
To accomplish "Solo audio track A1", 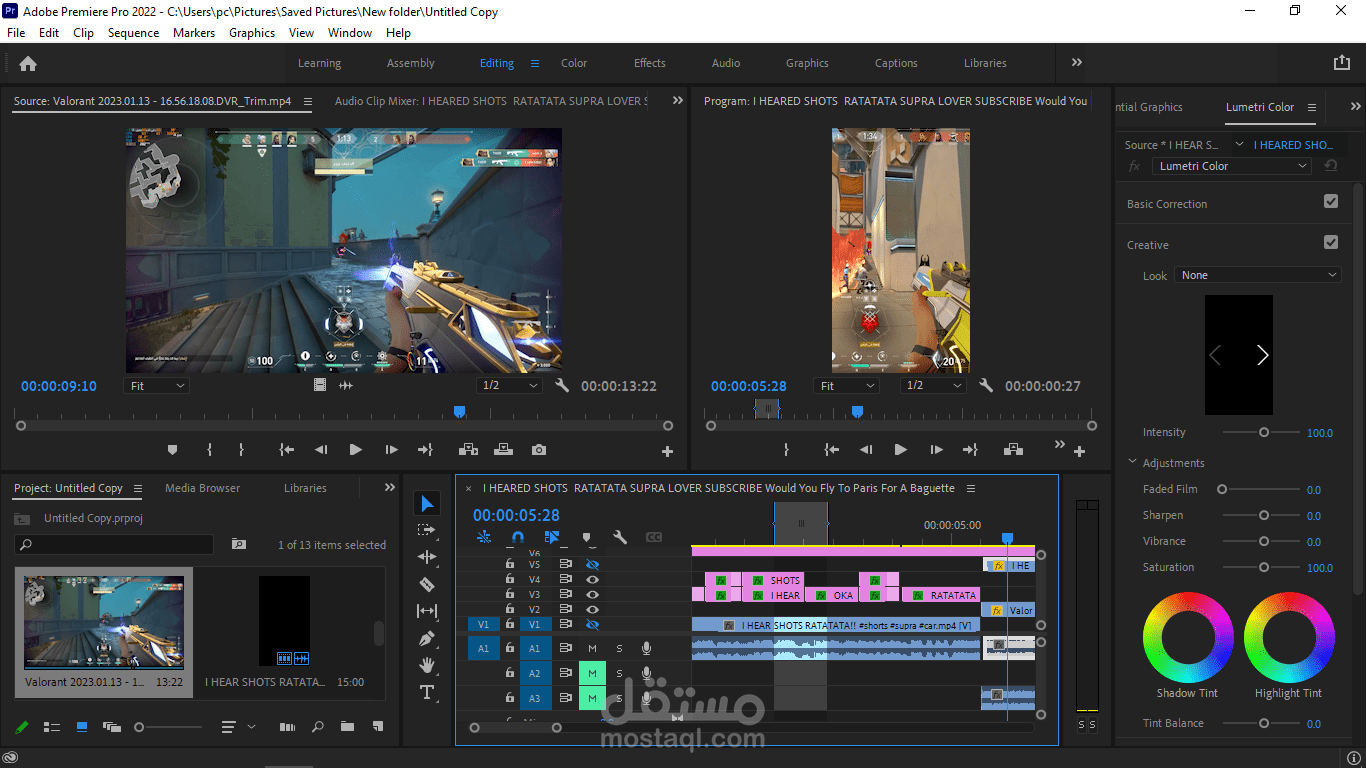I will (x=619, y=648).
